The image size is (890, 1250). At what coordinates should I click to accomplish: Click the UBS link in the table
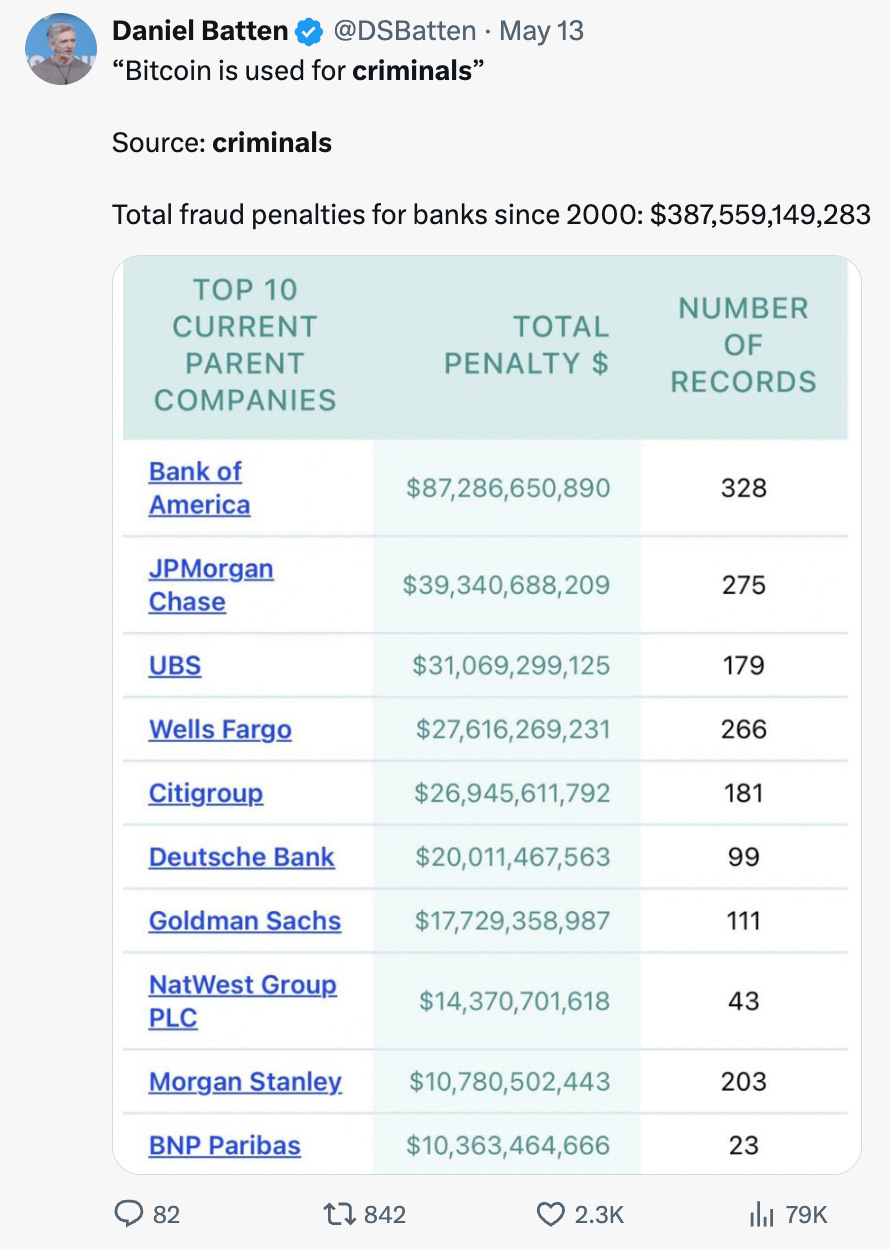174,665
